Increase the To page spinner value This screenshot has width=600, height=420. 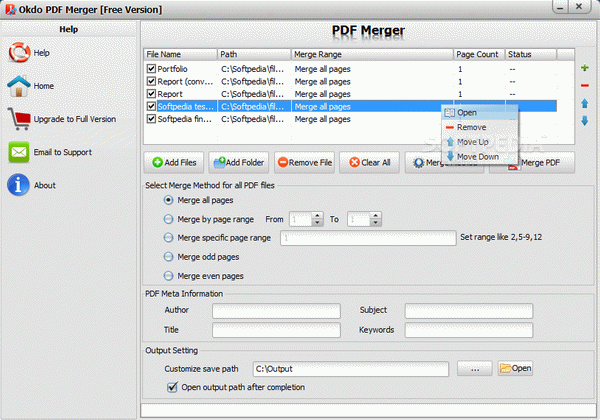click(x=375, y=216)
